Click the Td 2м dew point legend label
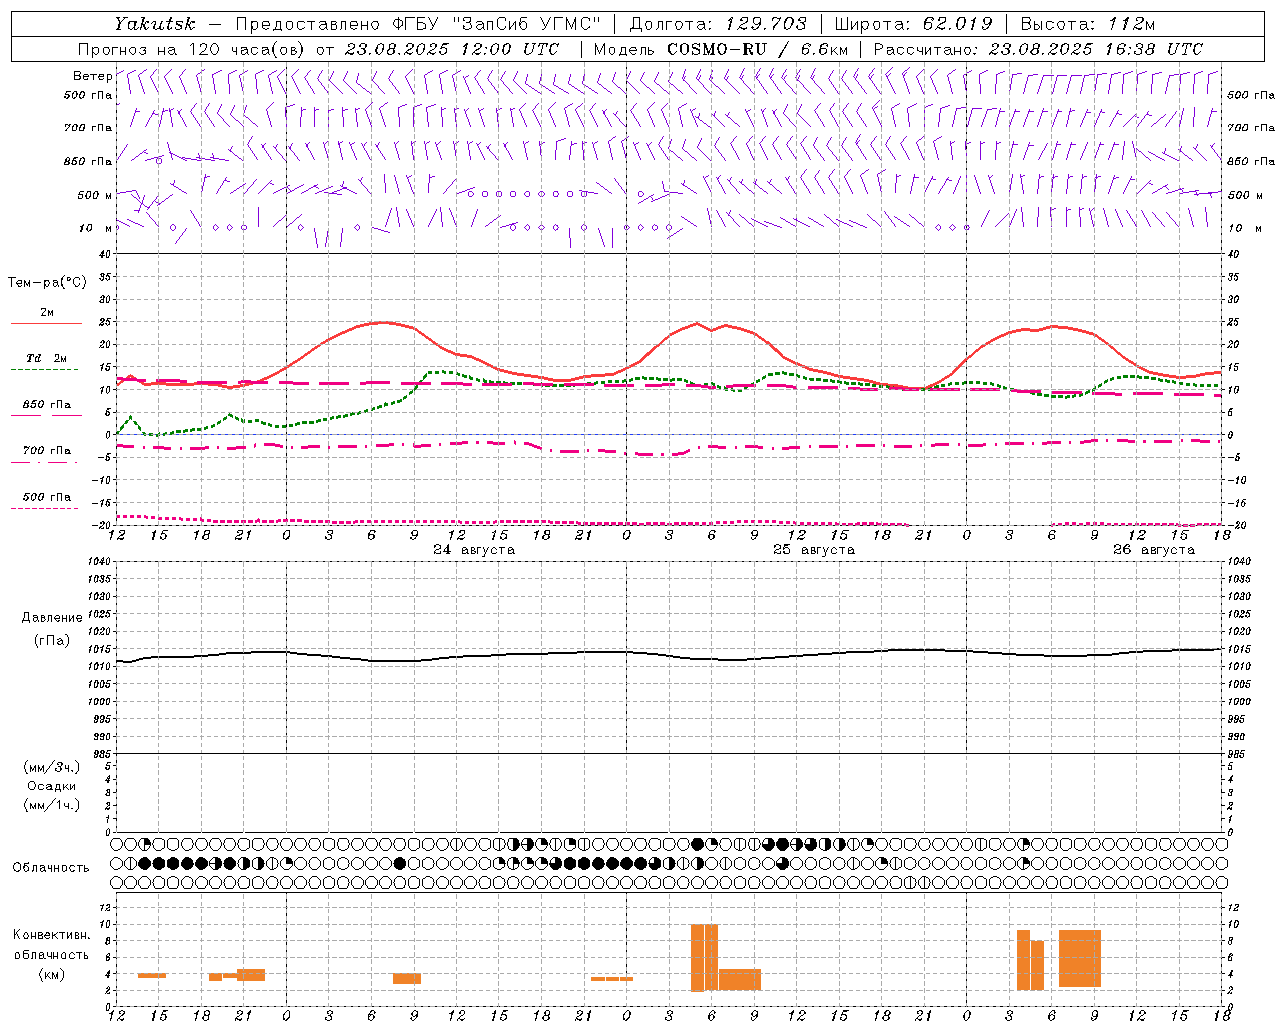 46,358
